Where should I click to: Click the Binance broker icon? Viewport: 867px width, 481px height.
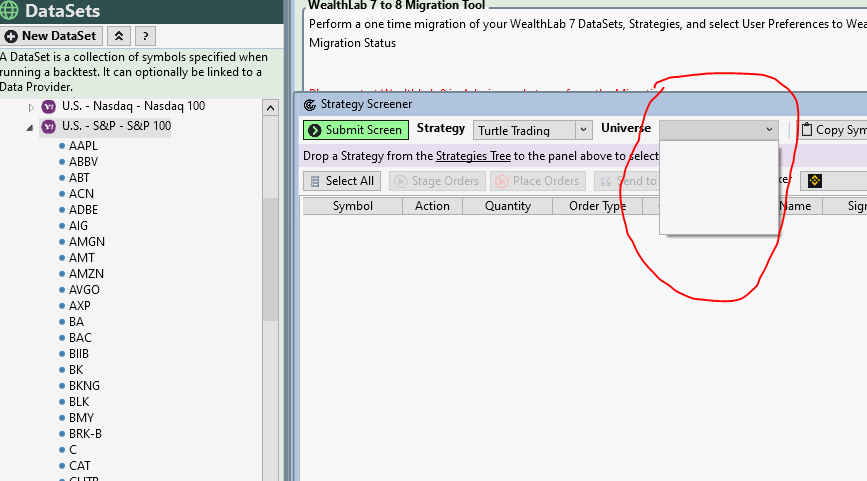815,181
